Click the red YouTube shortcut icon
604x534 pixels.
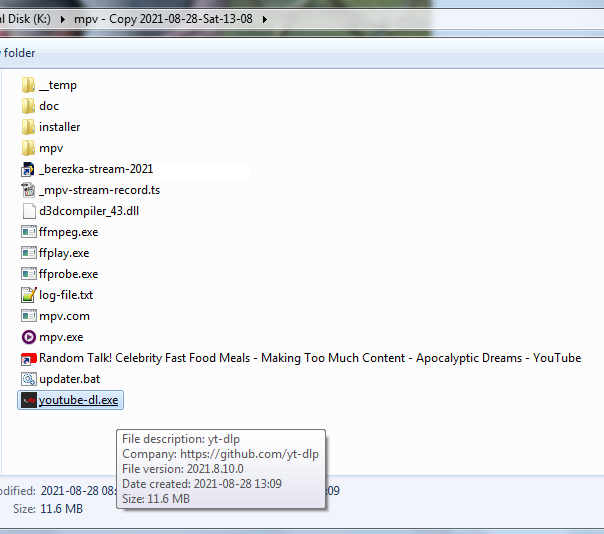(x=29, y=358)
